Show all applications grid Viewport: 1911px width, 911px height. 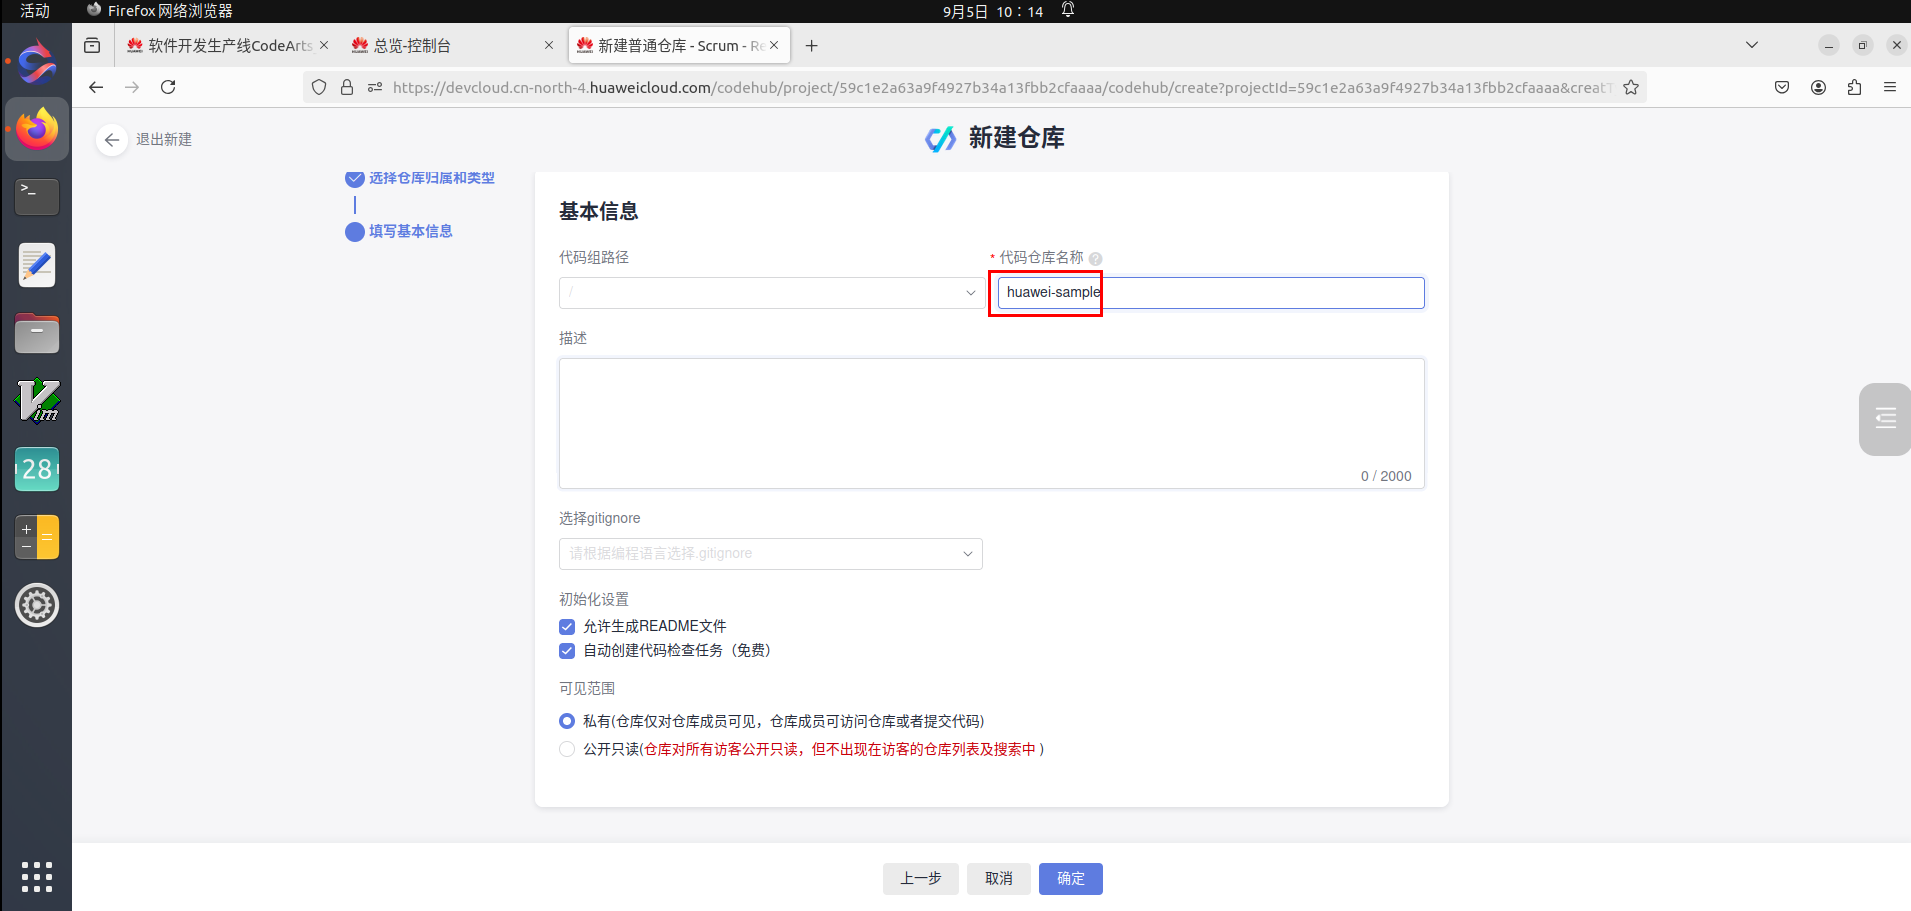click(37, 877)
